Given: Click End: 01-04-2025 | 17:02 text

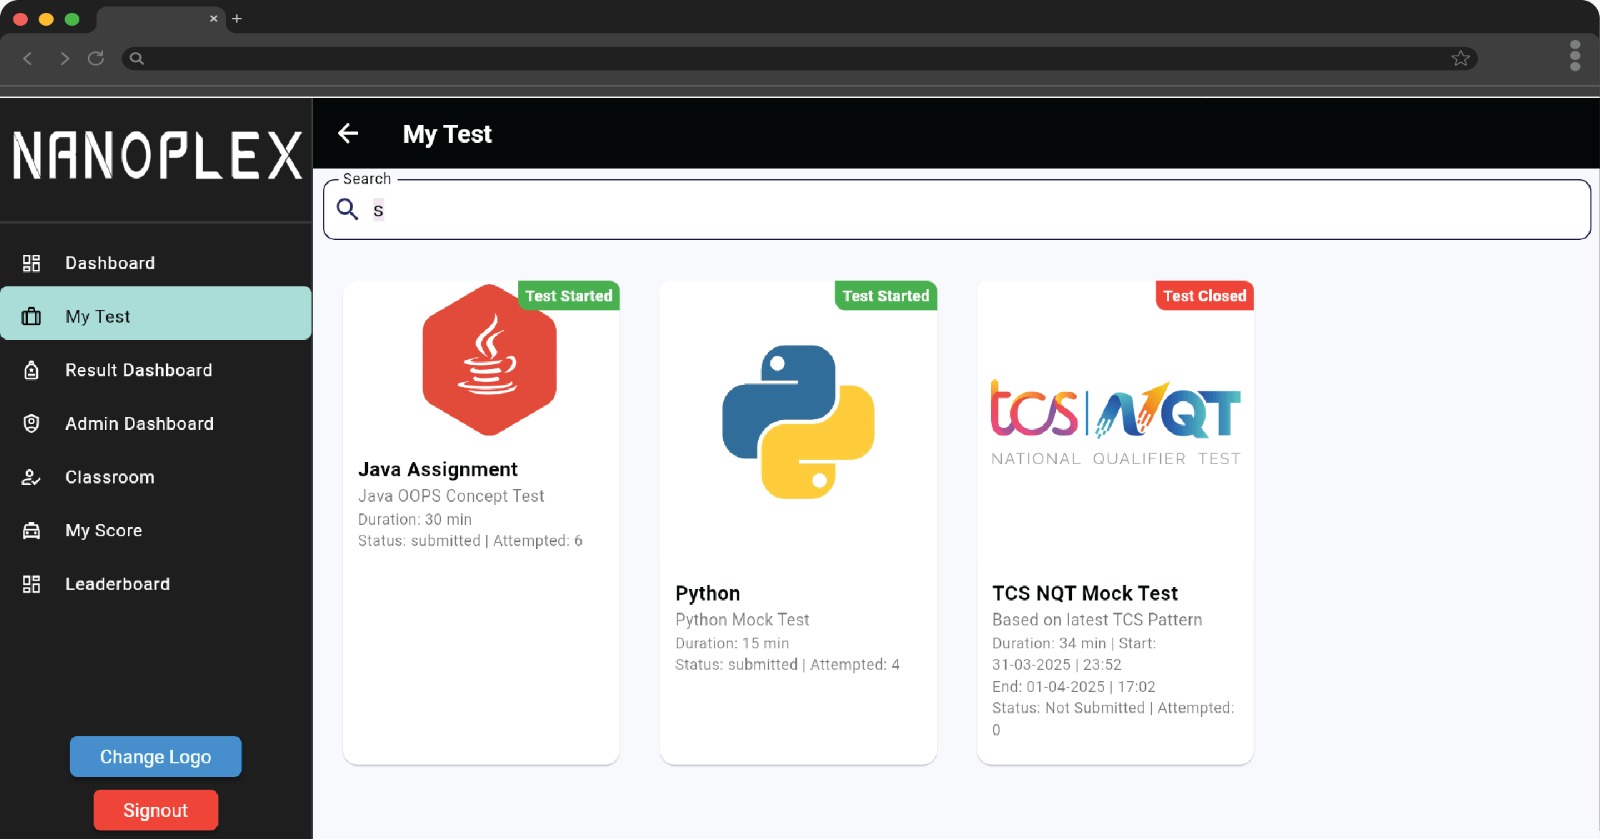Looking at the screenshot, I should [1074, 687].
